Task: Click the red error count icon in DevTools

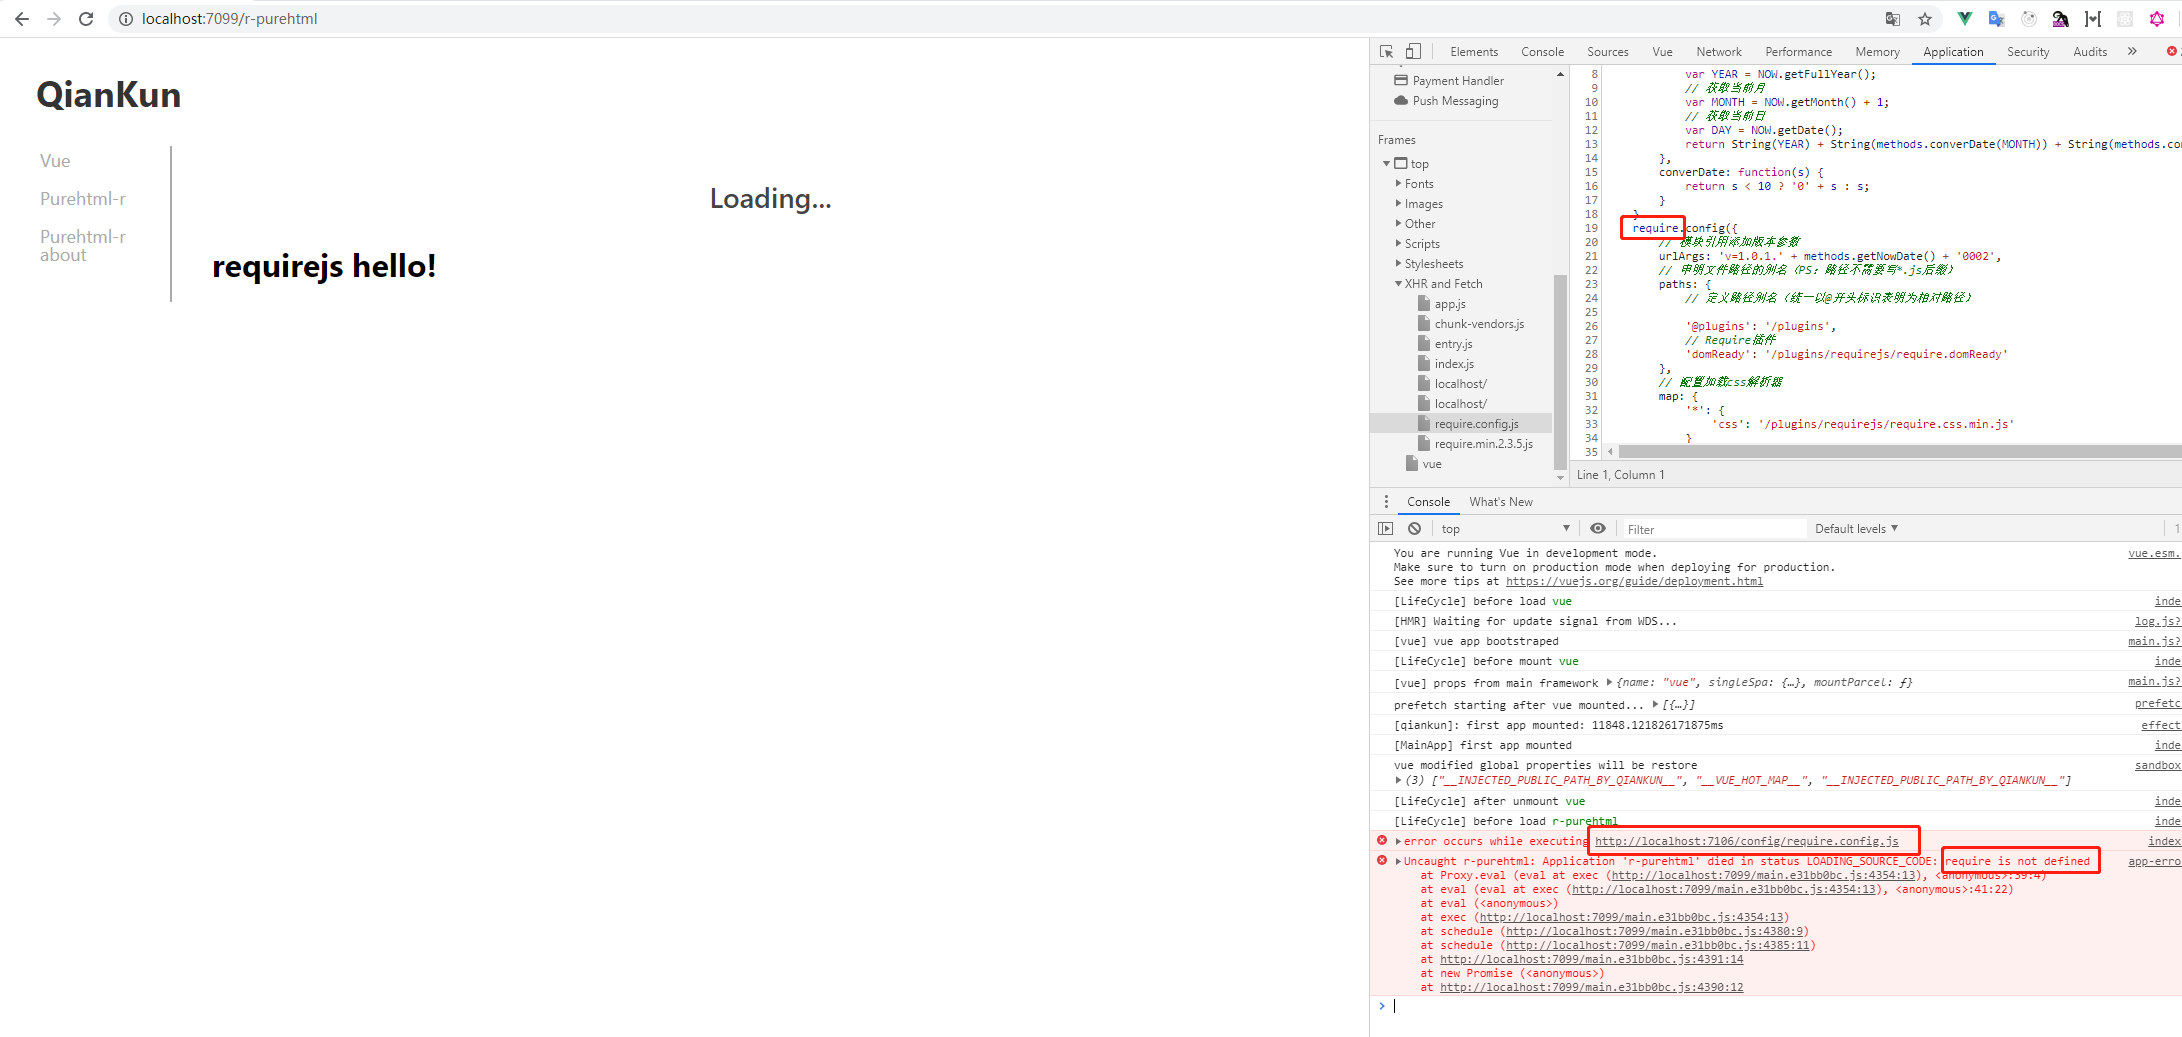Action: pyautogui.click(x=2171, y=52)
